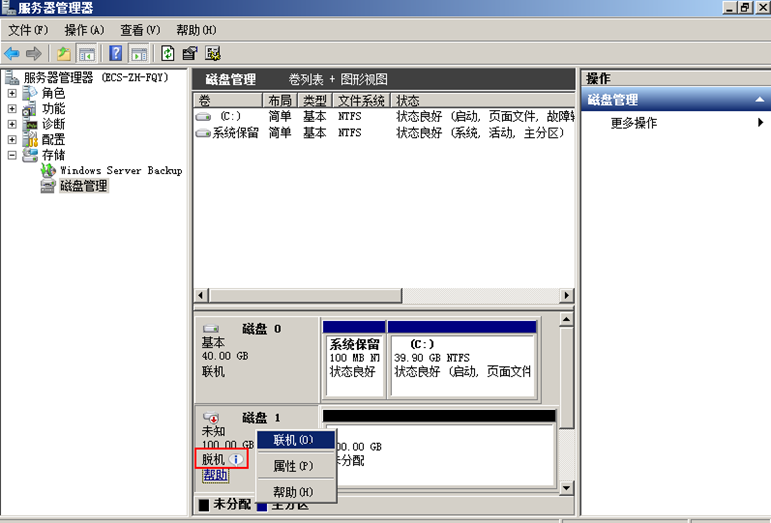
Task: Click the 磁盘管理 tree node icon
Action: click(x=48, y=186)
